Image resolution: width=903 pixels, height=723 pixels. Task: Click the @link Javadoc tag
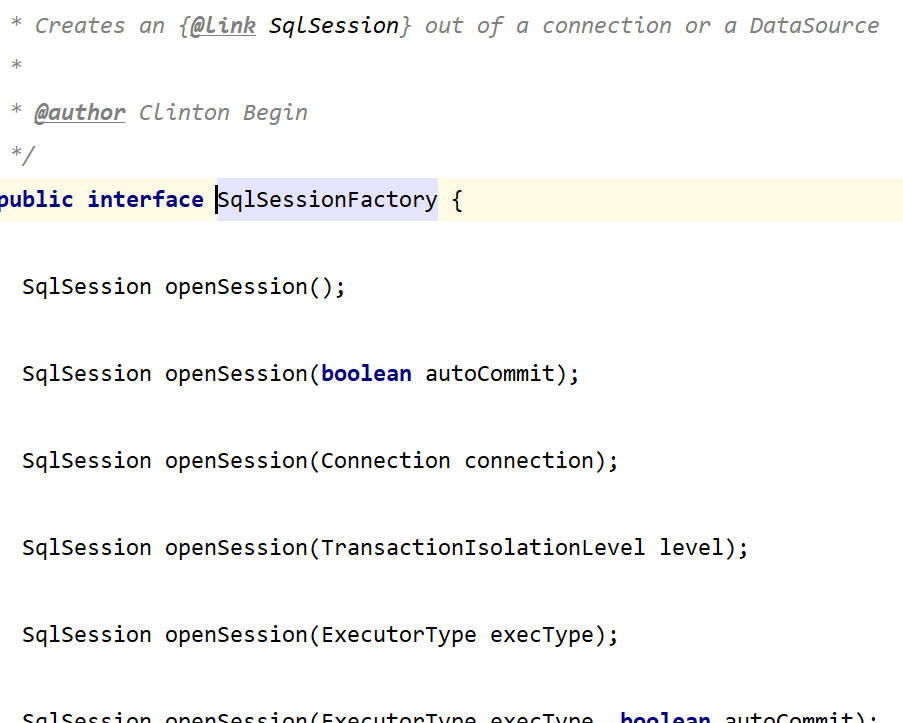pyautogui.click(x=222, y=26)
